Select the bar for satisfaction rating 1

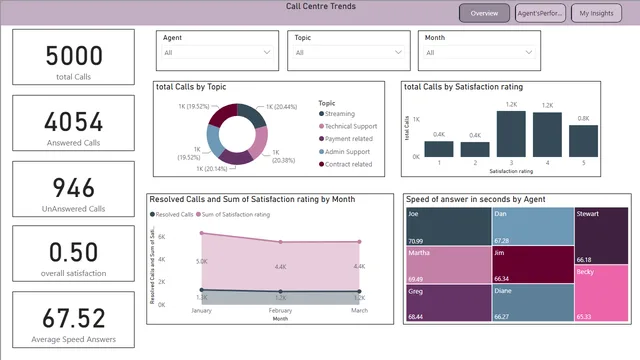[439, 149]
